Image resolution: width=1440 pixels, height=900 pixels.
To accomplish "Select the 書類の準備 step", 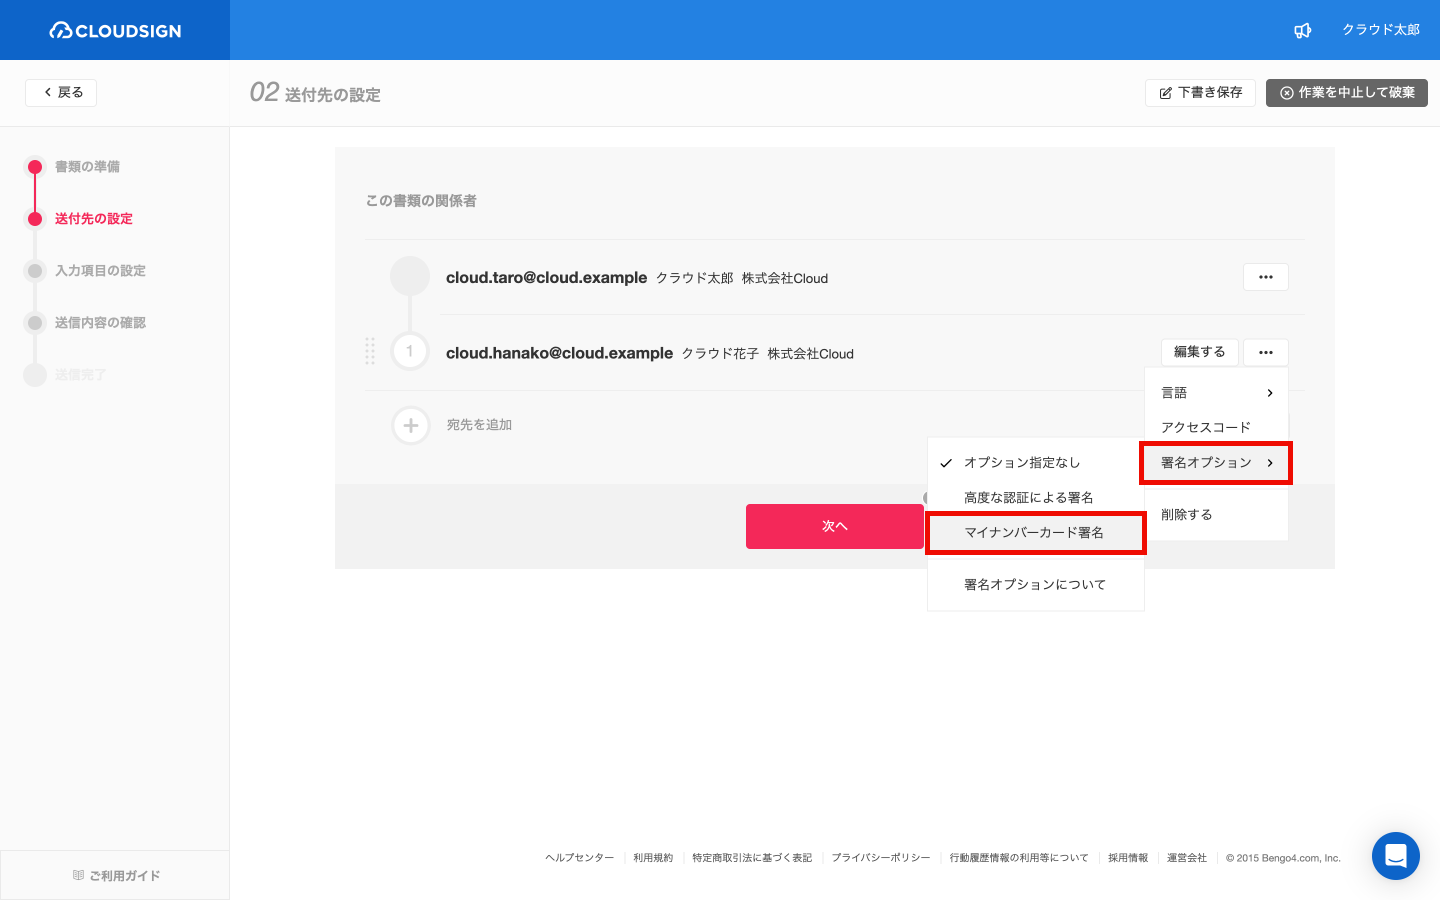I will (x=87, y=167).
